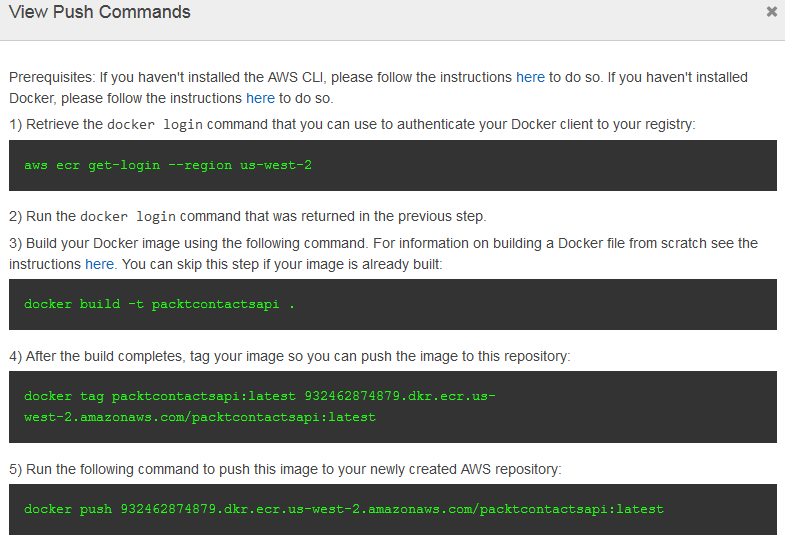Viewport: 785px width, 539px height.
Task: Click the docker tag command text
Action: [x=260, y=406]
